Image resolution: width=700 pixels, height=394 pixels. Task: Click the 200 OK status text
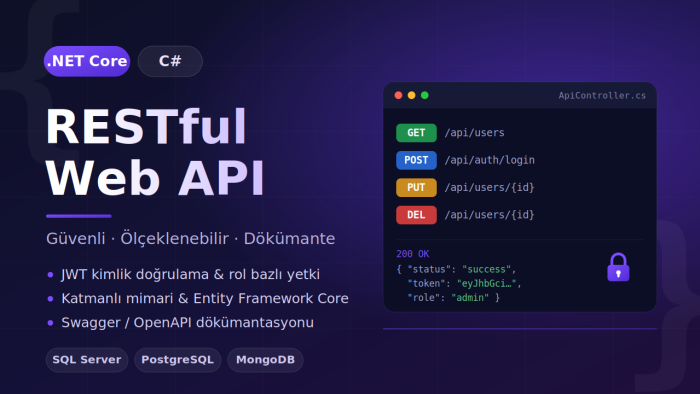pyautogui.click(x=412, y=254)
